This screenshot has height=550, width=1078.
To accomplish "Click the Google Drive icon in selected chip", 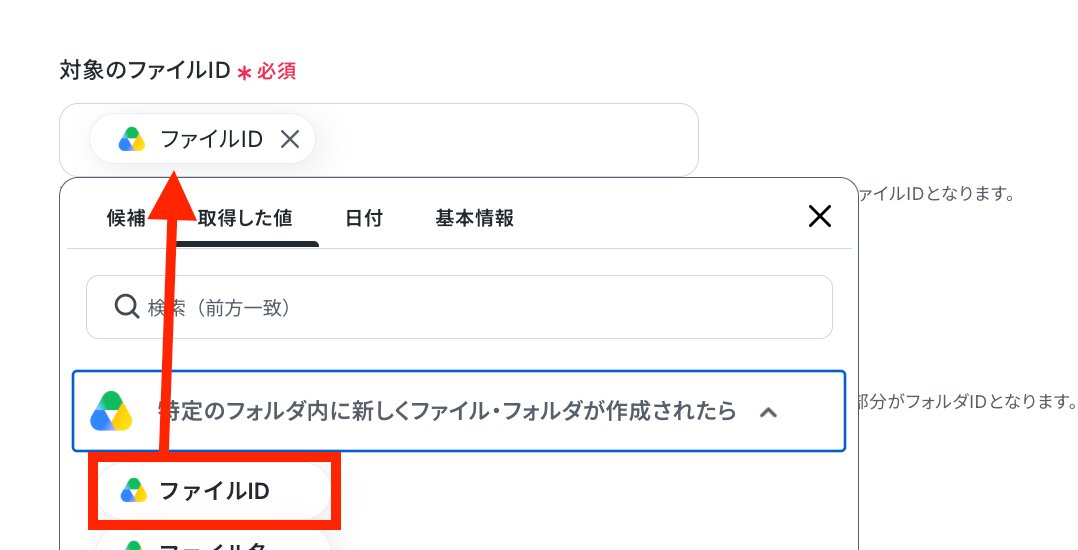I will pyautogui.click(x=132, y=140).
